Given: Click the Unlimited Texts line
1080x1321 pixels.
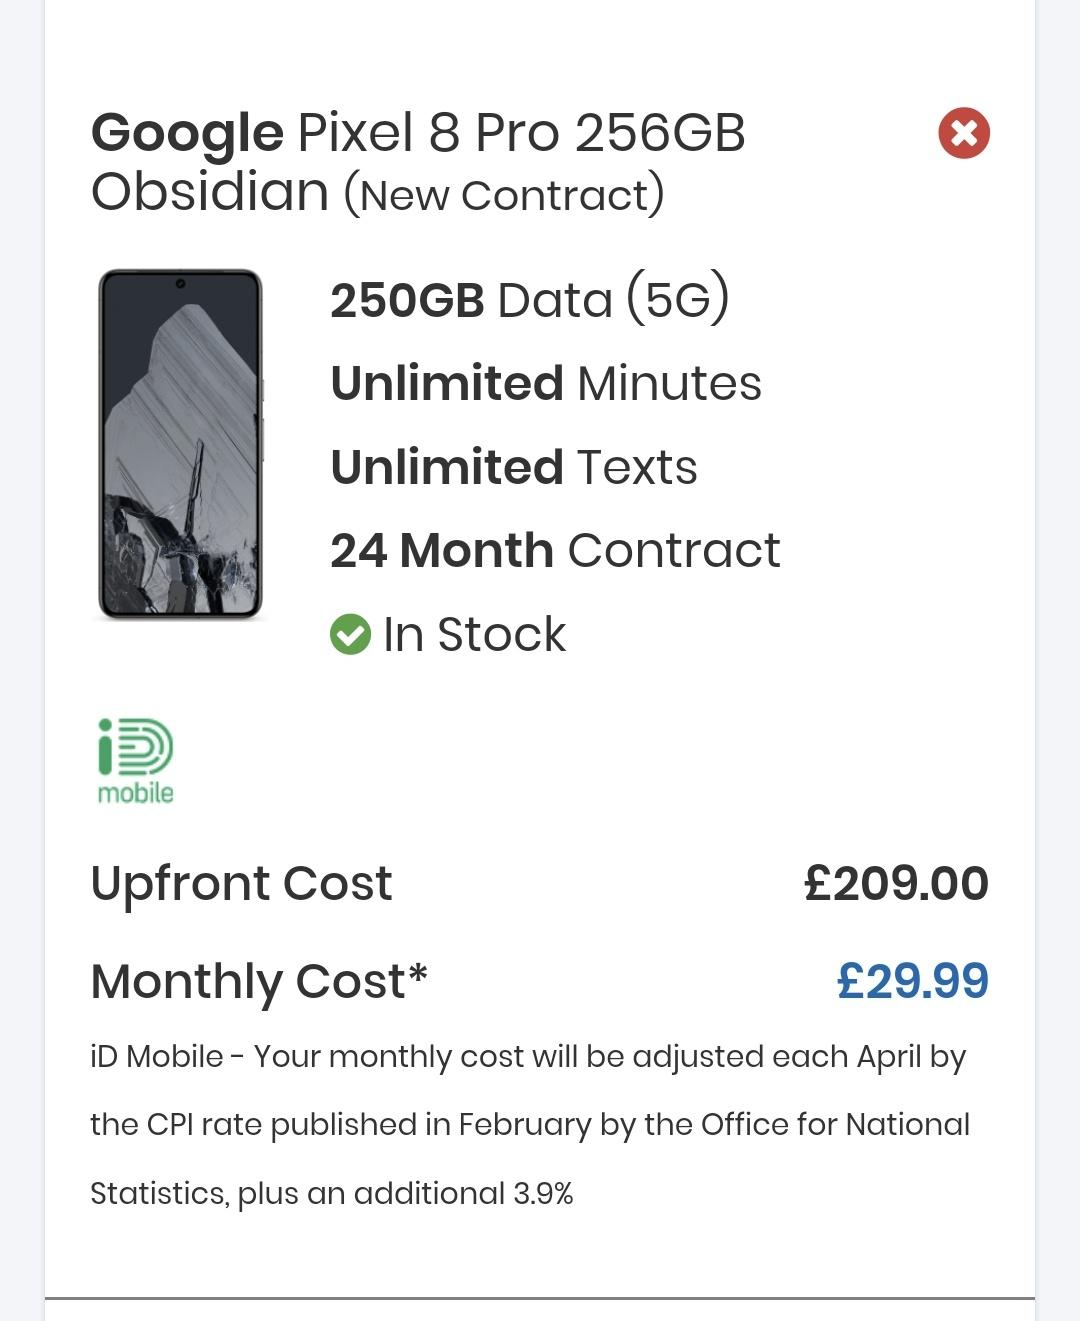Looking at the screenshot, I should click(x=514, y=467).
